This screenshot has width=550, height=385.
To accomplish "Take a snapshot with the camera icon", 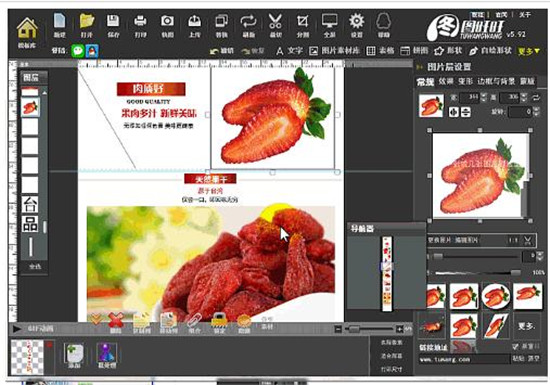I will pos(167,25).
